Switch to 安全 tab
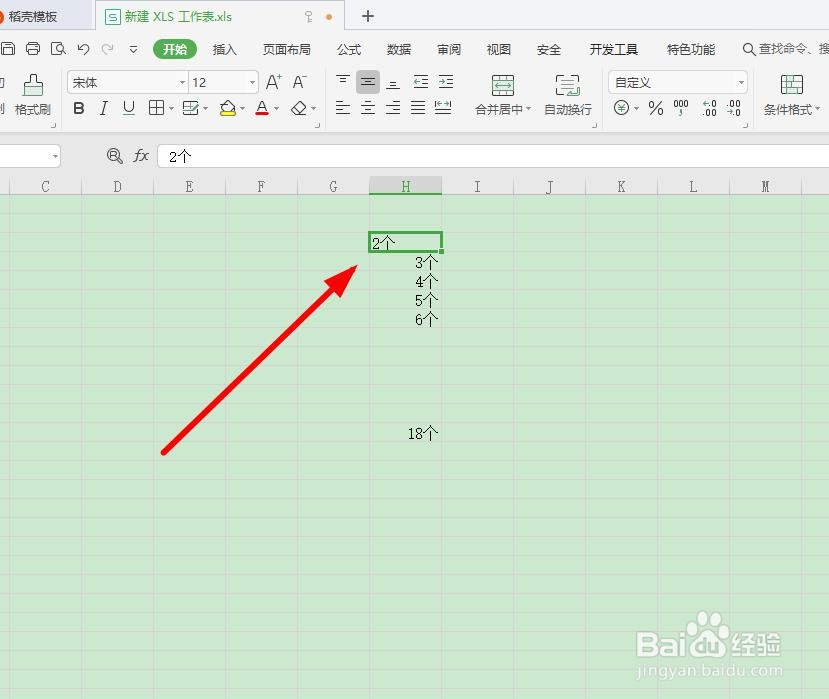Viewport: 829px width, 699px height. [549, 50]
